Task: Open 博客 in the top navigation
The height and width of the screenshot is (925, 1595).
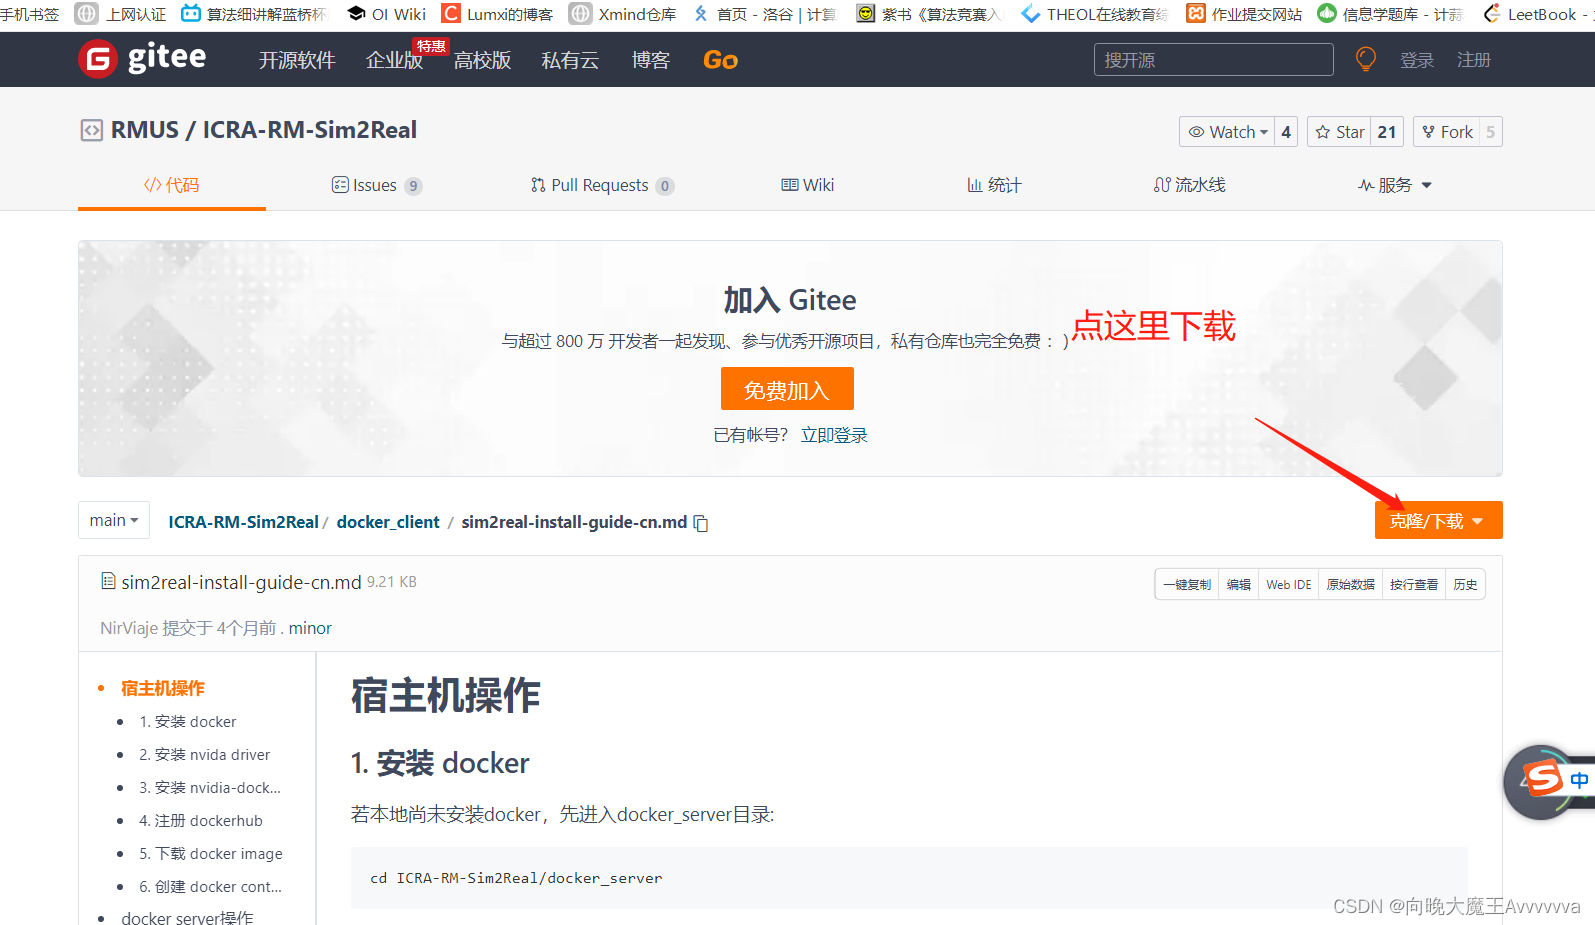Action: pyautogui.click(x=651, y=60)
